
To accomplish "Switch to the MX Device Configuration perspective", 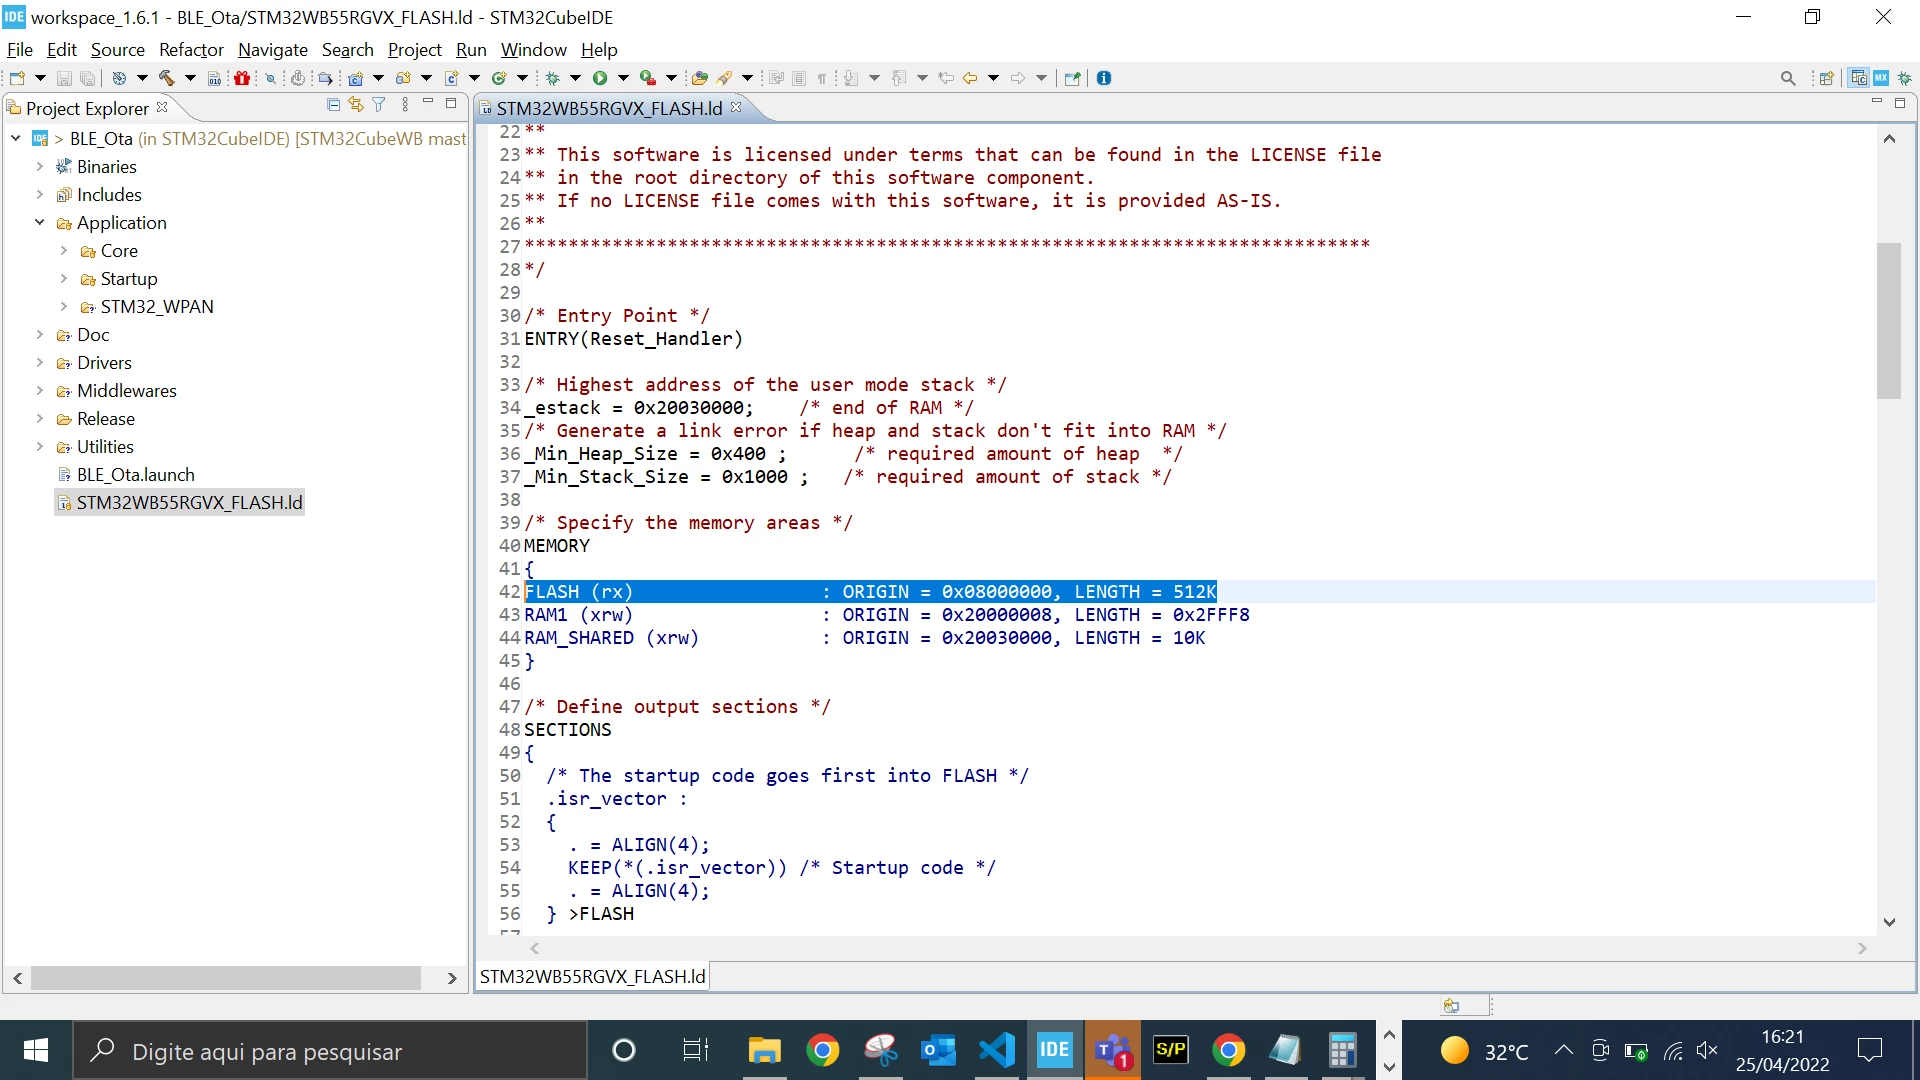I will click(1881, 78).
